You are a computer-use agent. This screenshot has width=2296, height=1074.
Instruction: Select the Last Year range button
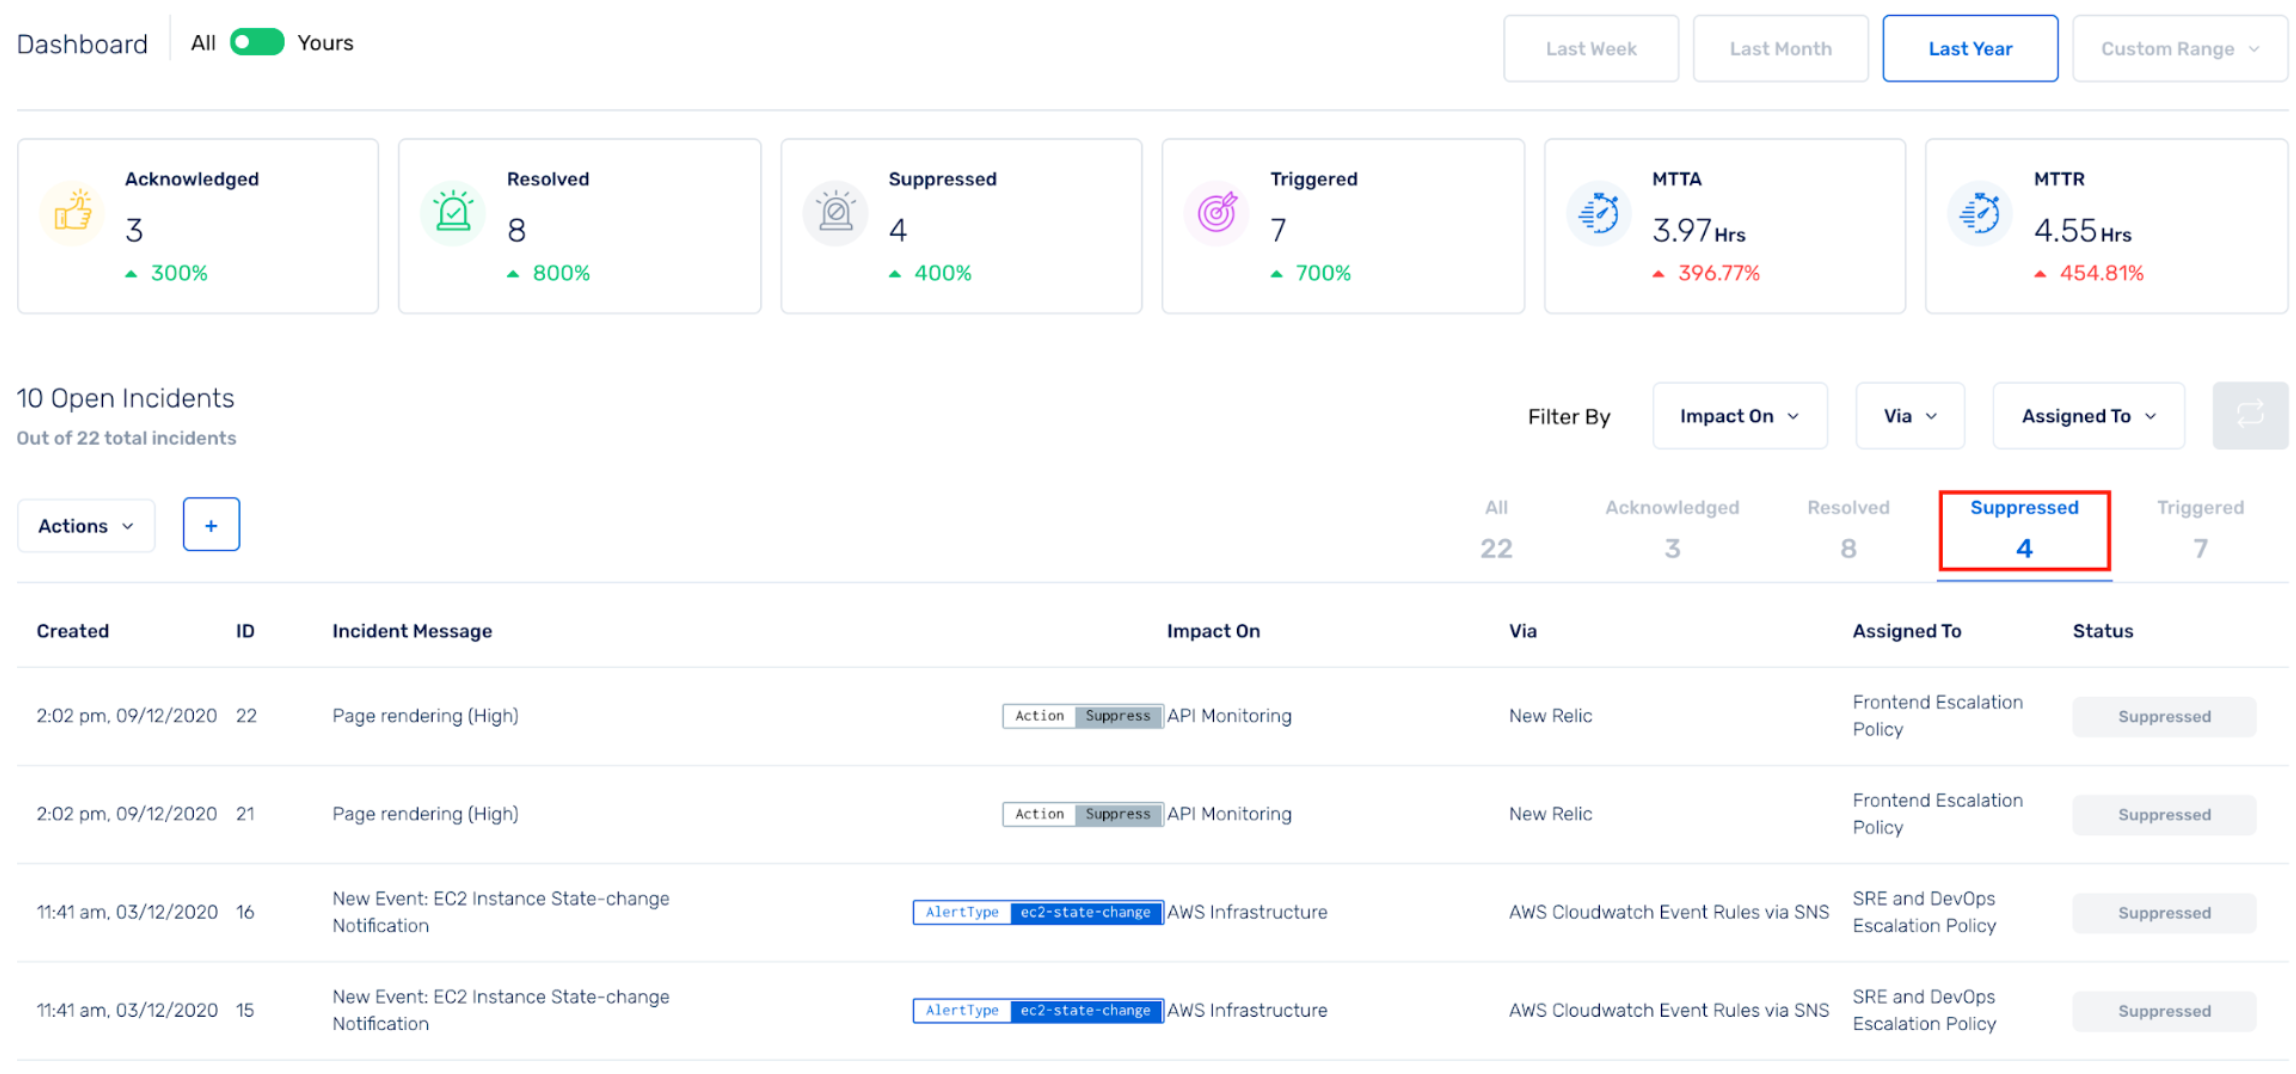click(1970, 48)
